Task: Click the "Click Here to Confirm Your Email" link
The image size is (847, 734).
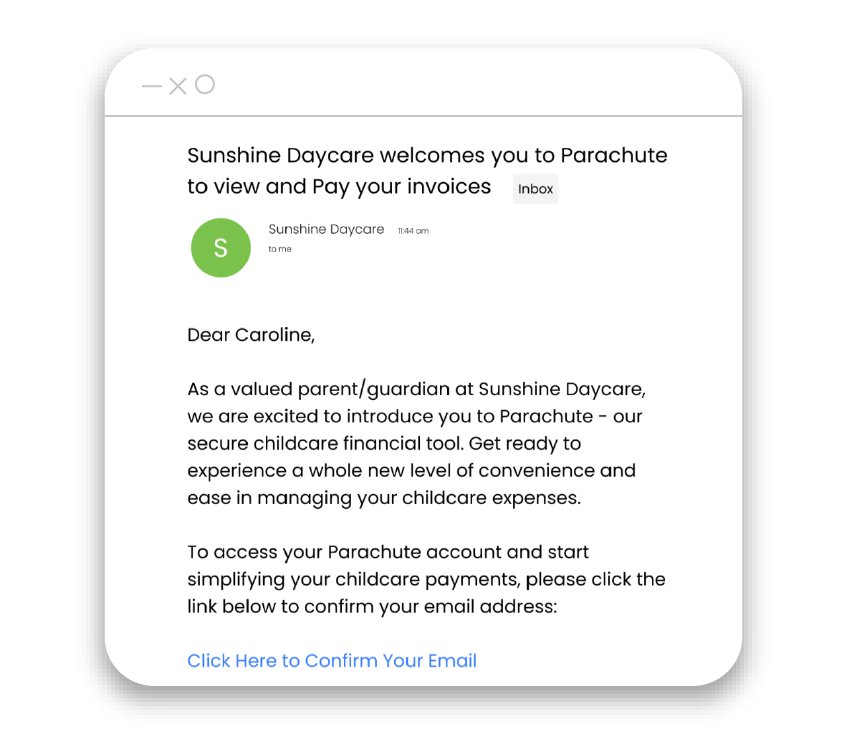Action: (x=332, y=661)
